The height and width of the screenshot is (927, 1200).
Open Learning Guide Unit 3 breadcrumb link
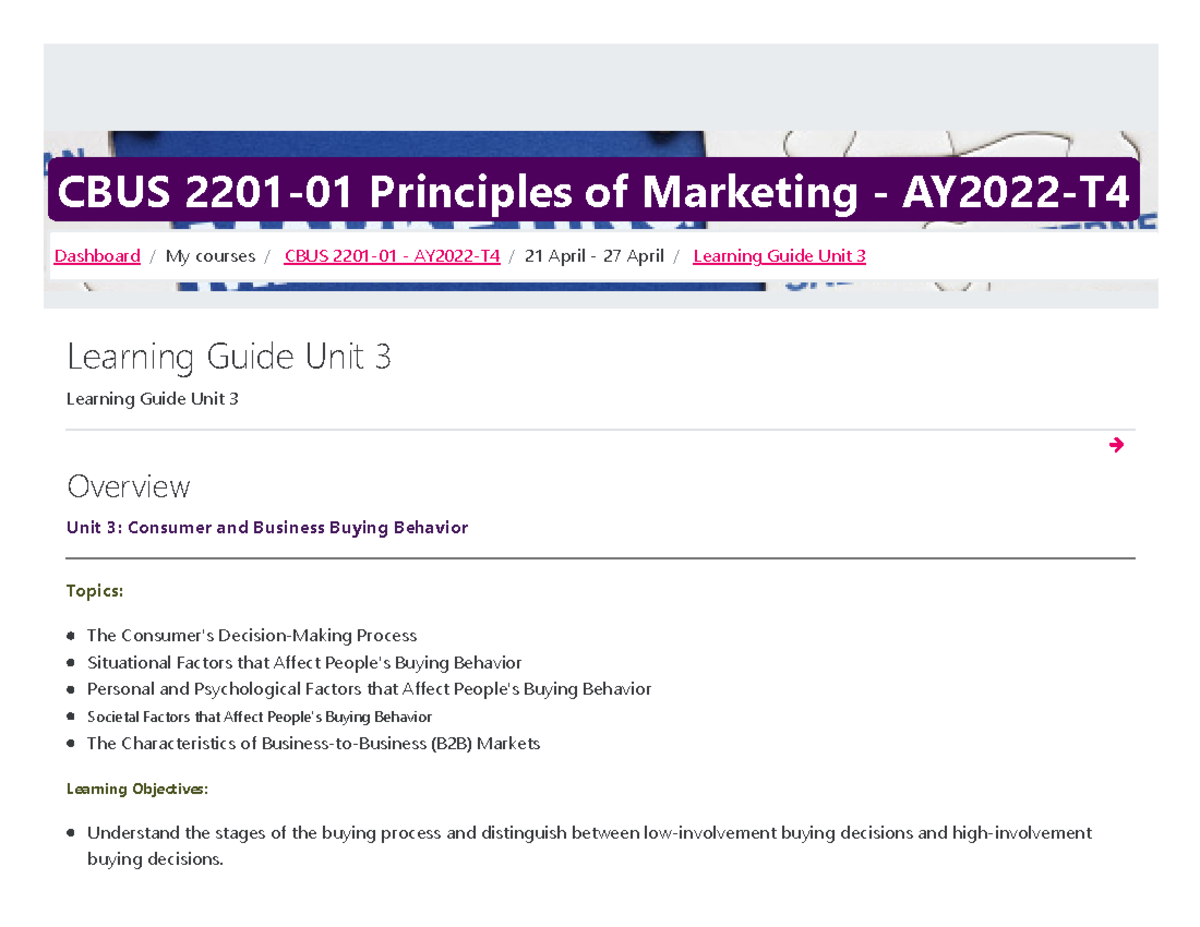[x=779, y=256]
